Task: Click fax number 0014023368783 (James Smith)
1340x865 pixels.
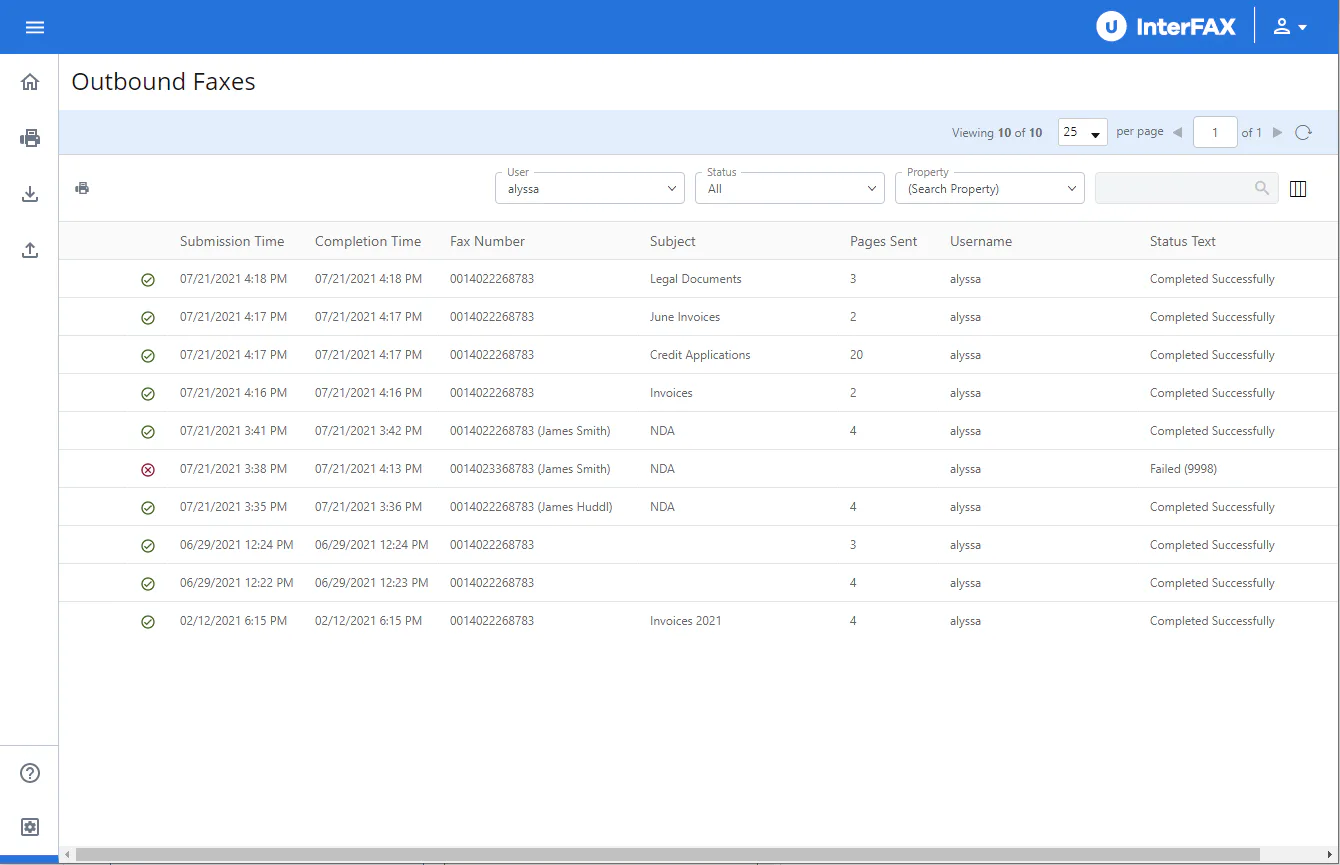Action: click(x=530, y=469)
